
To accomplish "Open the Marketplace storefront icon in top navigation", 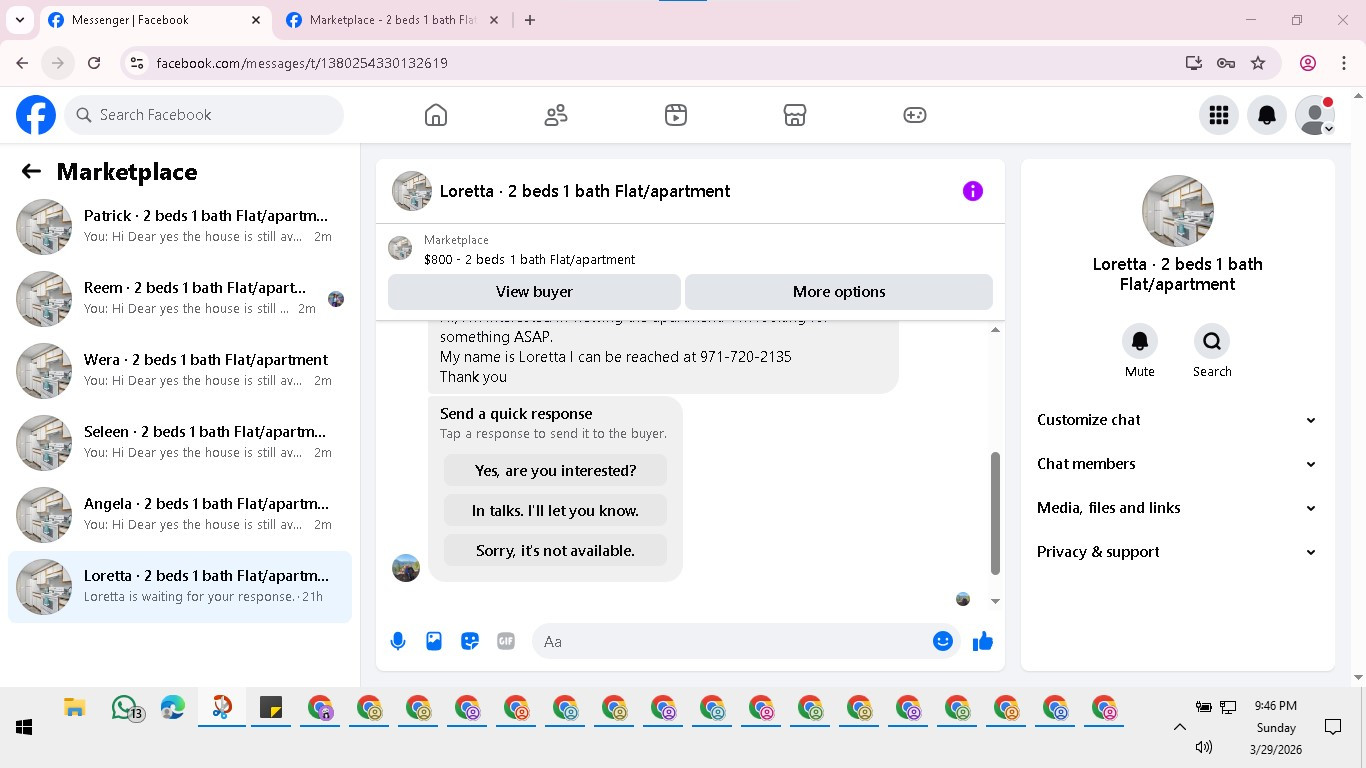I will (795, 115).
